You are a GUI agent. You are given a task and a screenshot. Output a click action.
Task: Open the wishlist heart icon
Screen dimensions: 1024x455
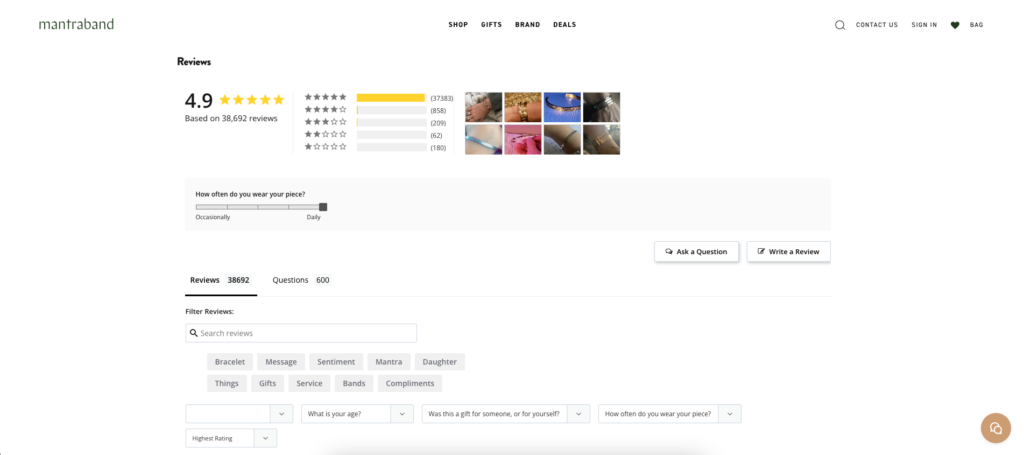[954, 25]
